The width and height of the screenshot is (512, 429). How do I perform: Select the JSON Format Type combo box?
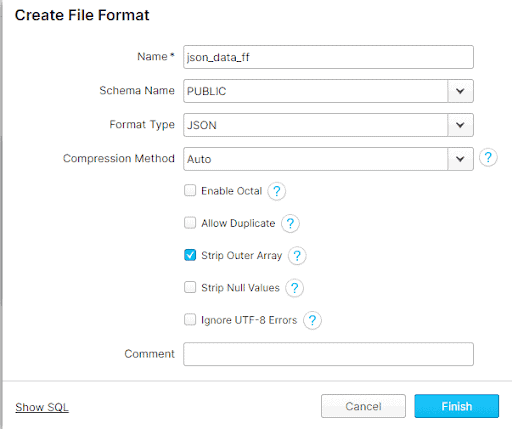(x=328, y=125)
